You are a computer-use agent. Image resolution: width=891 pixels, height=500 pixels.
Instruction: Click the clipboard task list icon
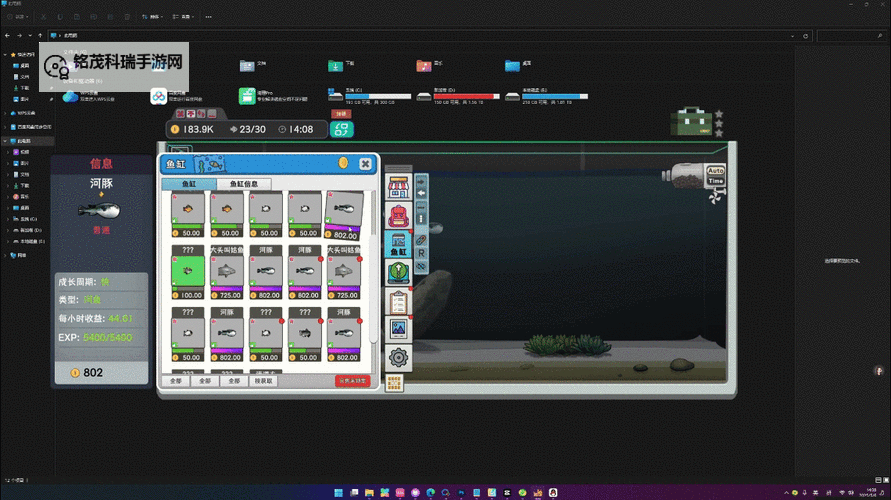tap(398, 300)
